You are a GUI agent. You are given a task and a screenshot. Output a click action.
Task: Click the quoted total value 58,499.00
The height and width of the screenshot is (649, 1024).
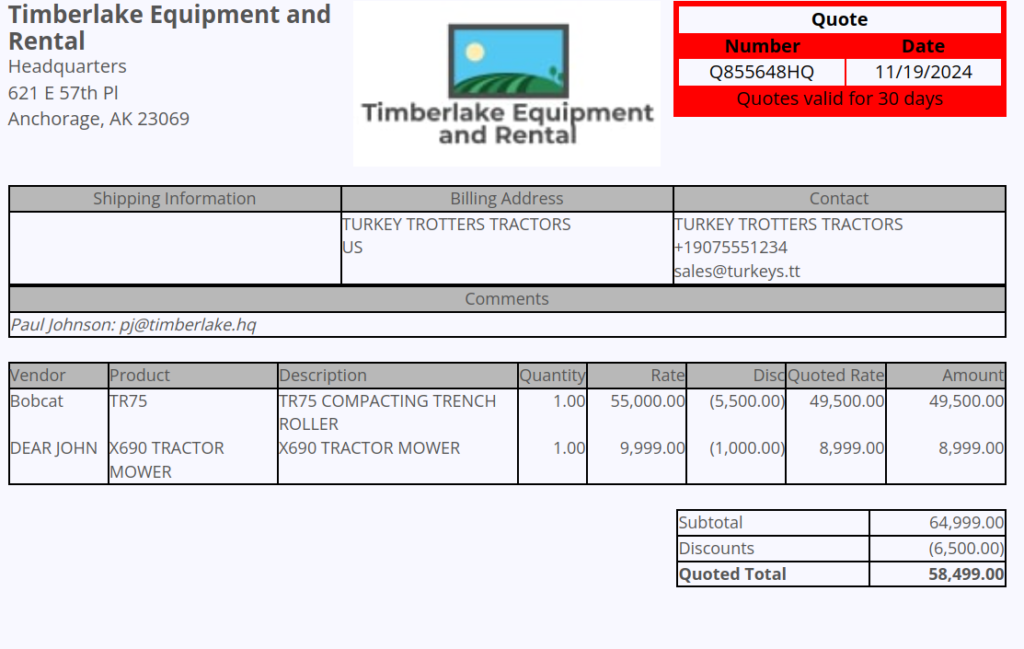(x=967, y=574)
